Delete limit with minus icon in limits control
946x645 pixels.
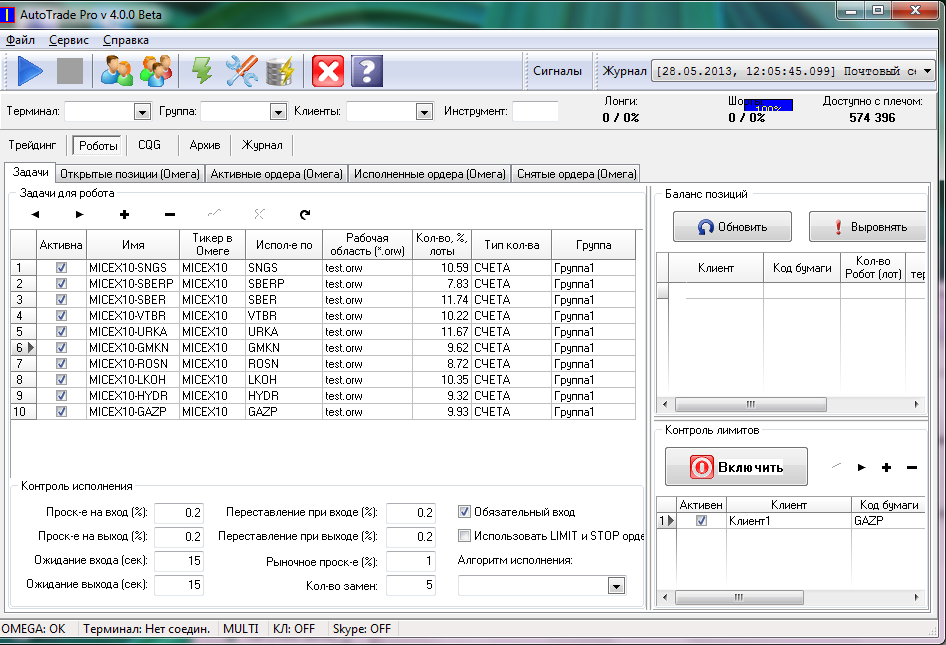(912, 467)
